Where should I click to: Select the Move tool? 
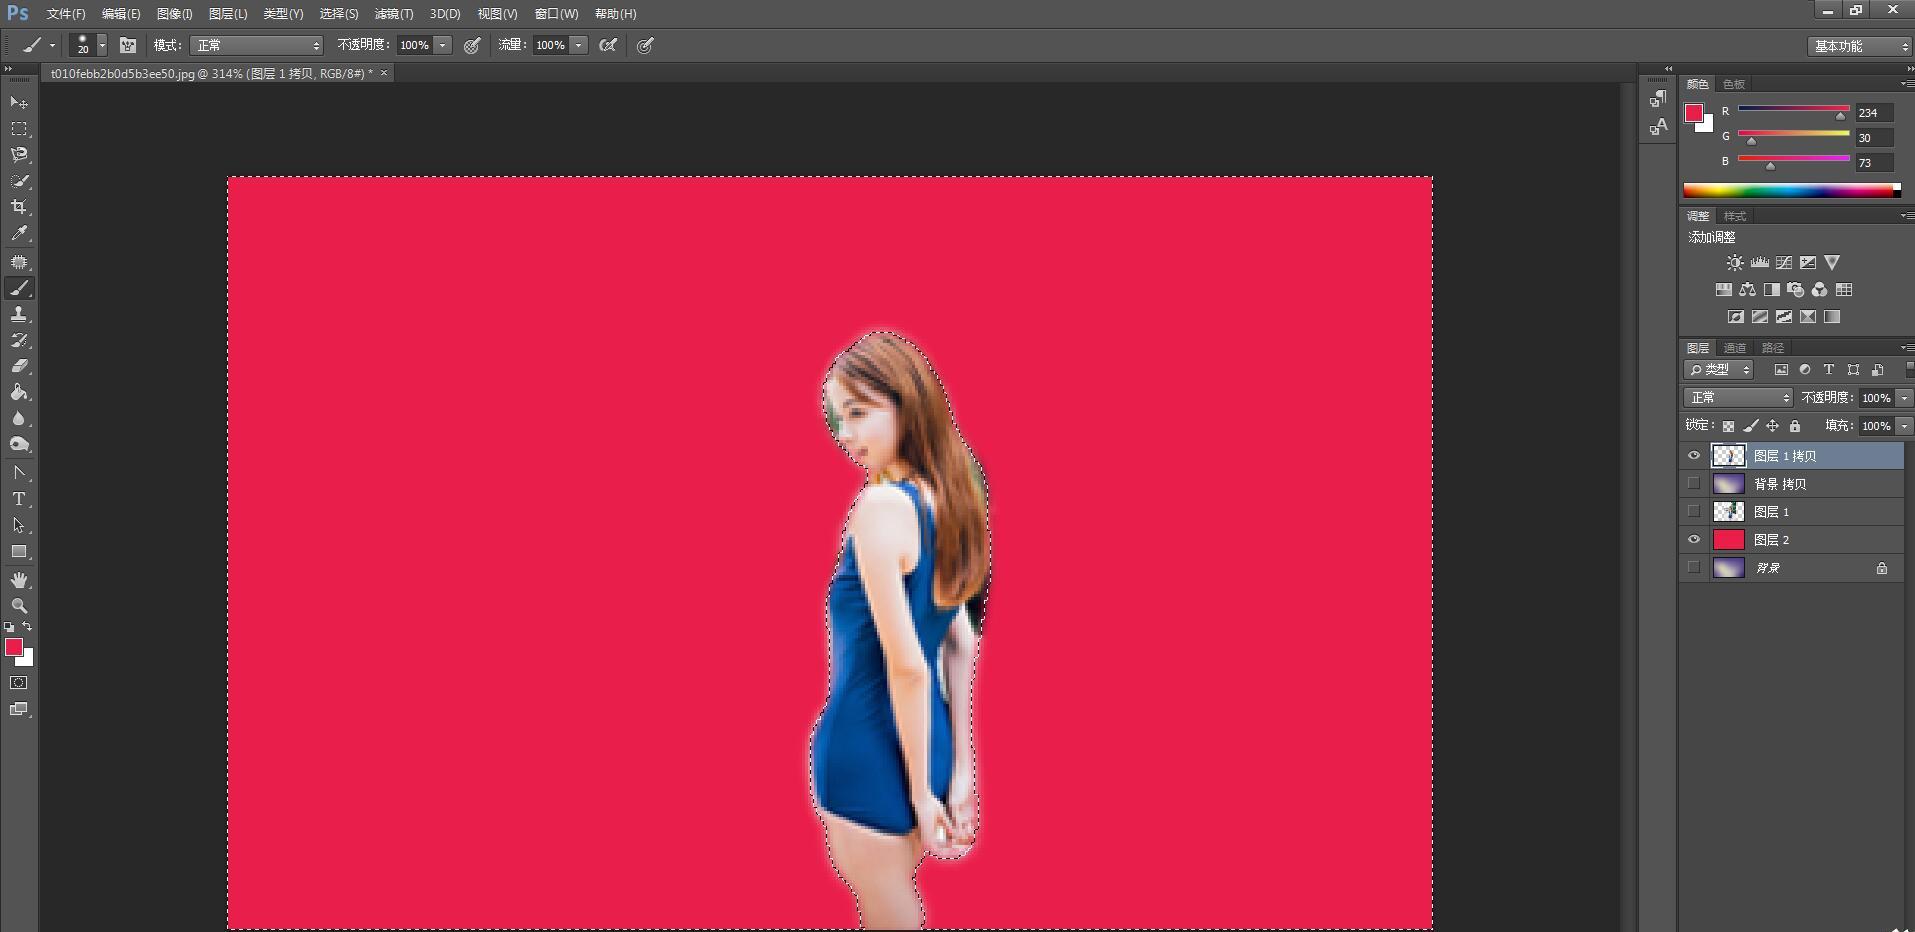(19, 102)
